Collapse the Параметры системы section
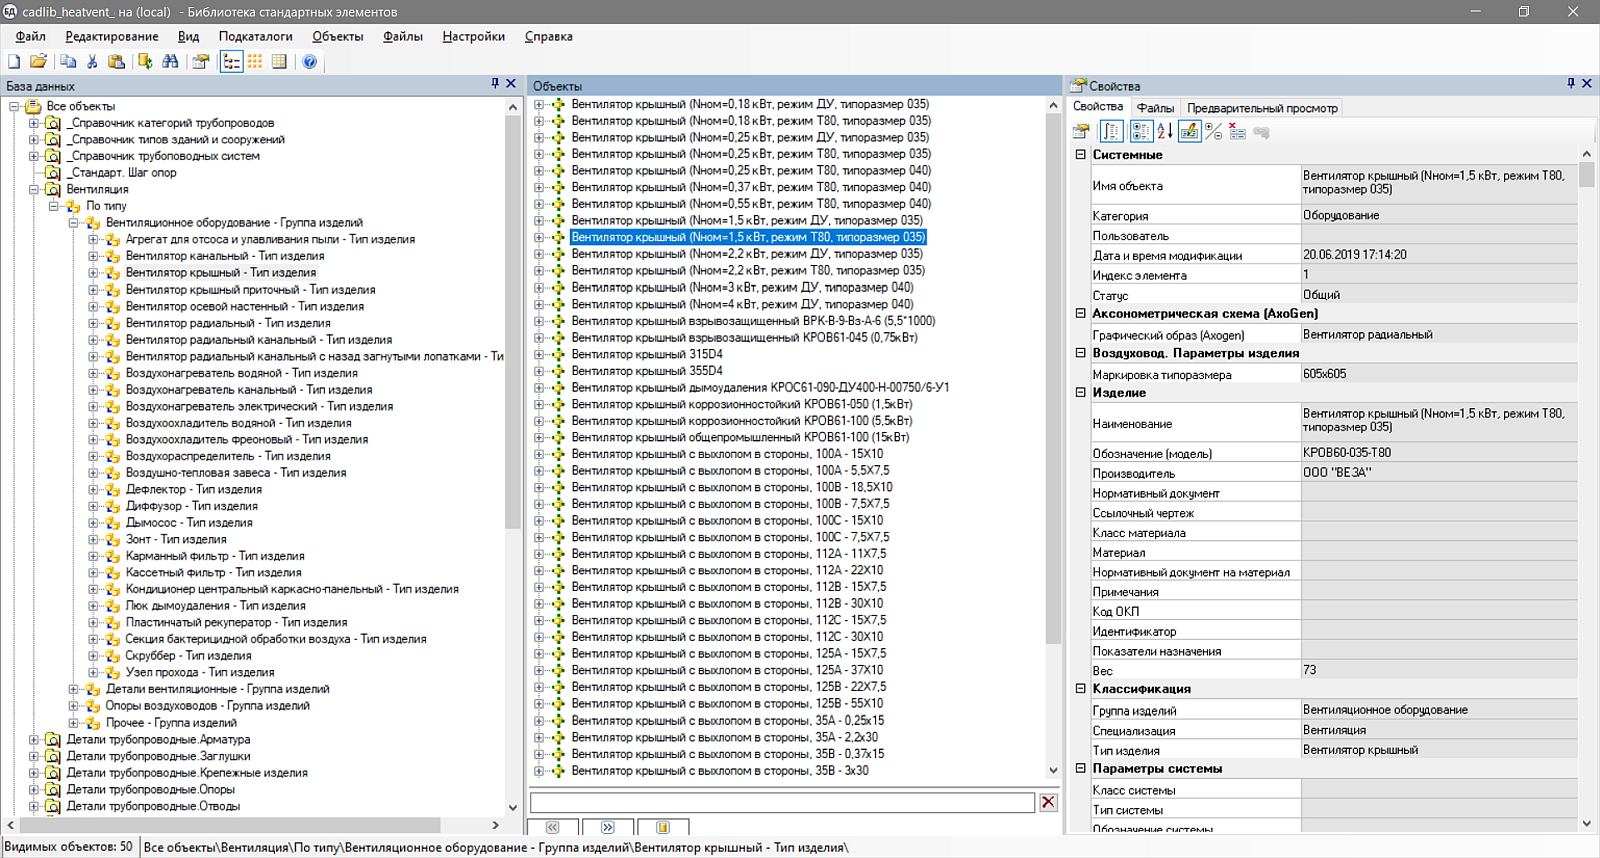 click(1080, 768)
